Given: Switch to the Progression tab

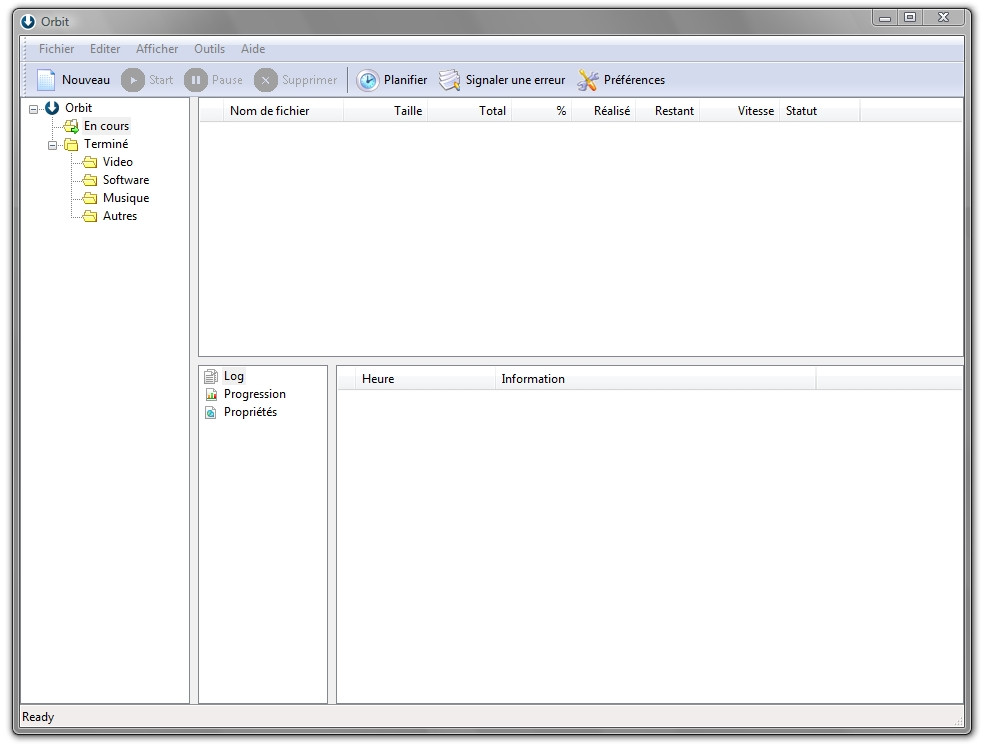Looking at the screenshot, I should 253,394.
